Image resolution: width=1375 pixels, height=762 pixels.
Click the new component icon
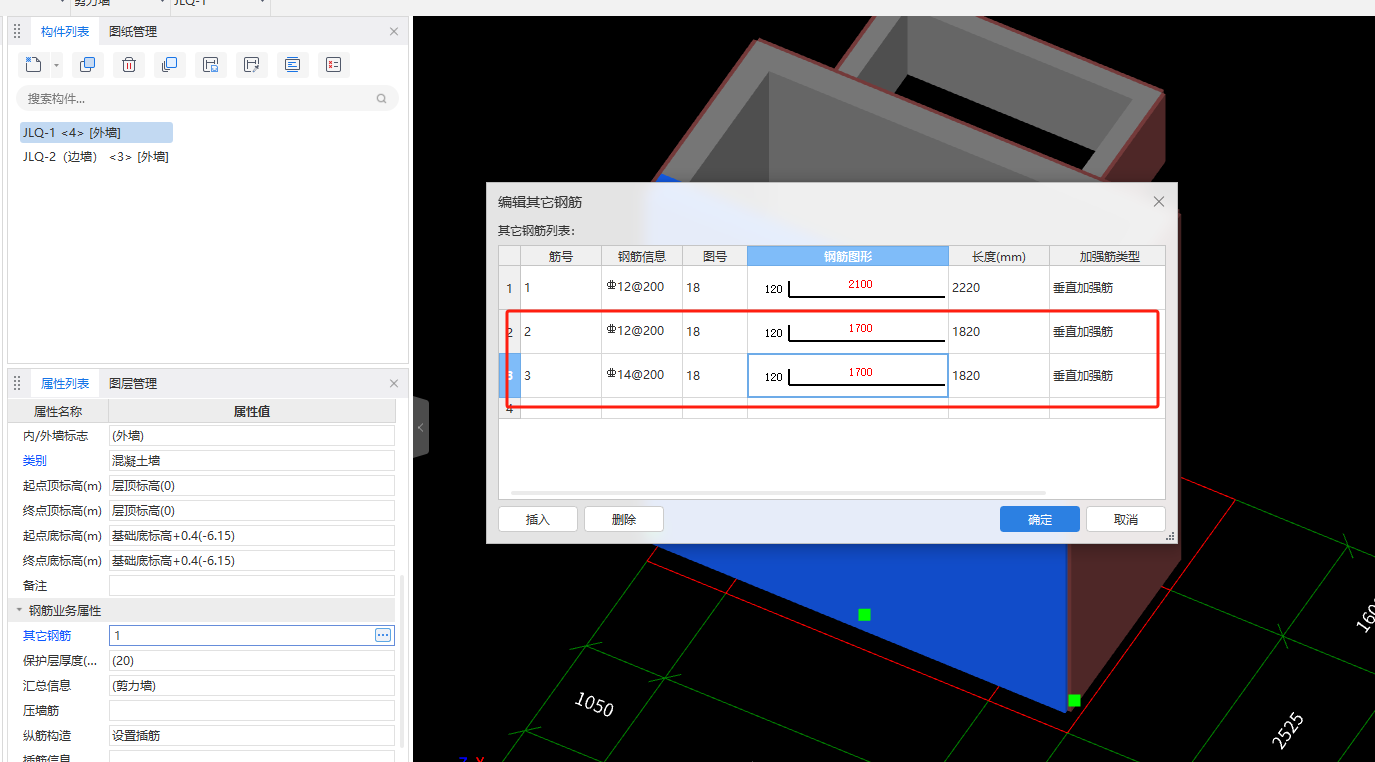click(x=33, y=65)
